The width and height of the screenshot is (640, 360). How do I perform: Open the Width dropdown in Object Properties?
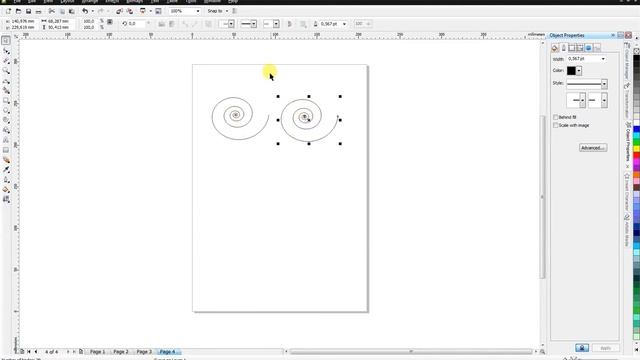click(603, 59)
